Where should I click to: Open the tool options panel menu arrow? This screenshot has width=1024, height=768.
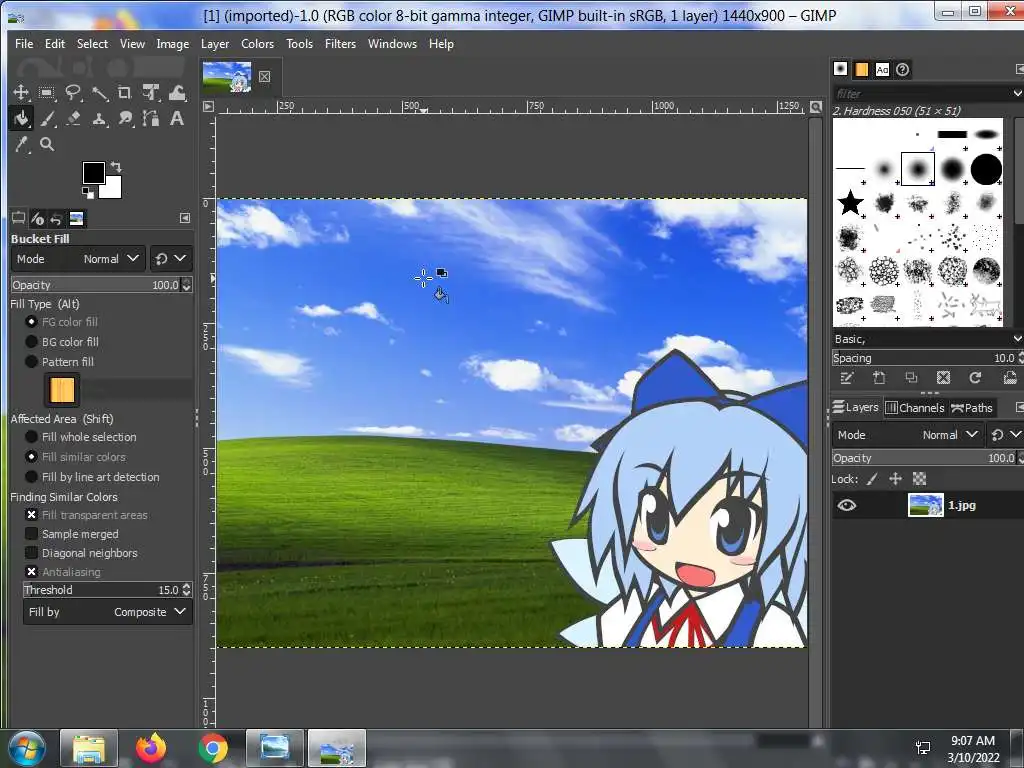pos(185,218)
